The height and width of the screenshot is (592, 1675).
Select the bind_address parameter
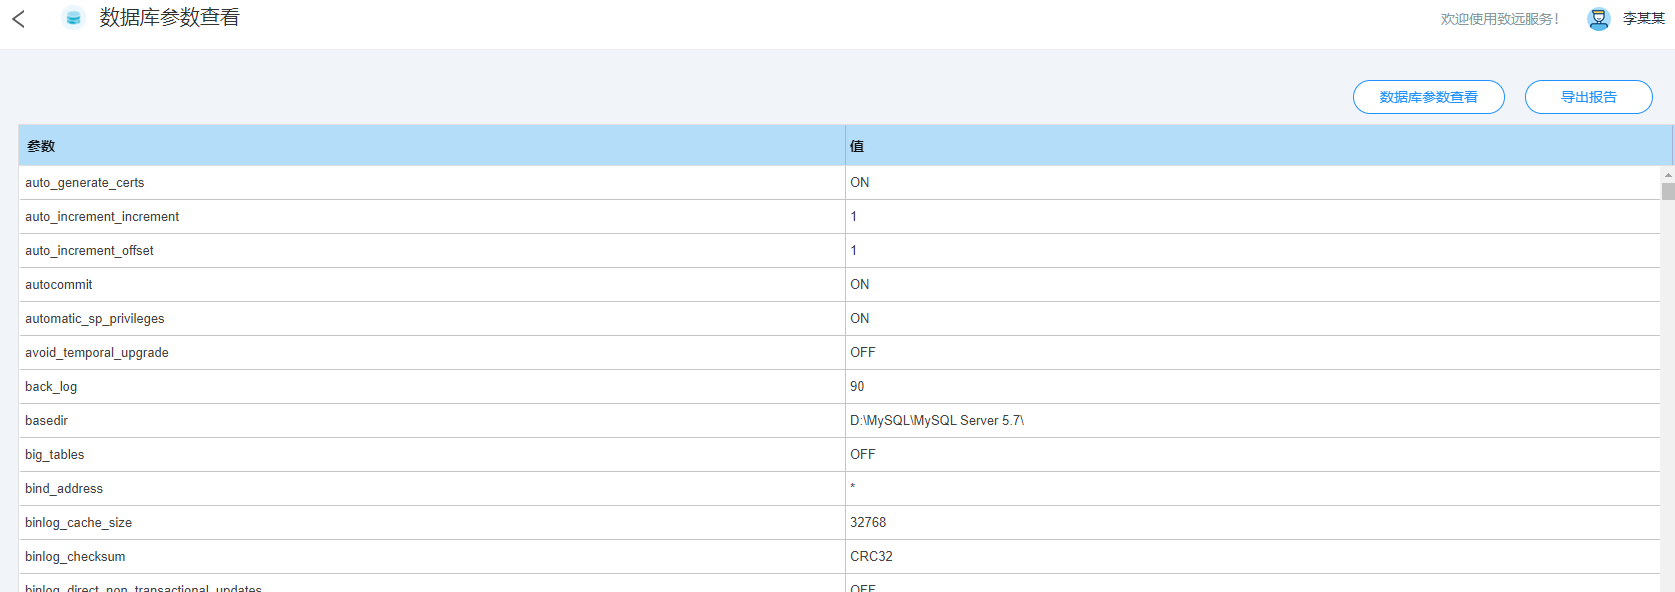[x=64, y=489]
